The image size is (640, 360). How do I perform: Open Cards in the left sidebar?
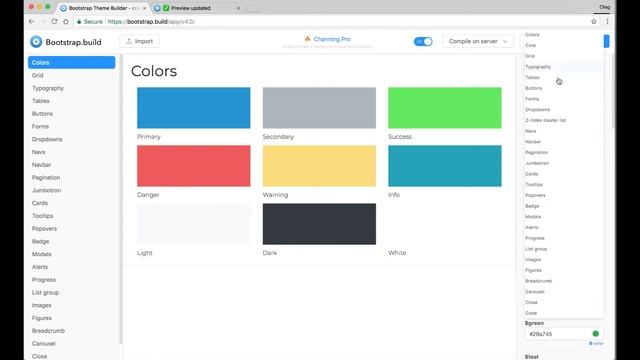(40, 203)
